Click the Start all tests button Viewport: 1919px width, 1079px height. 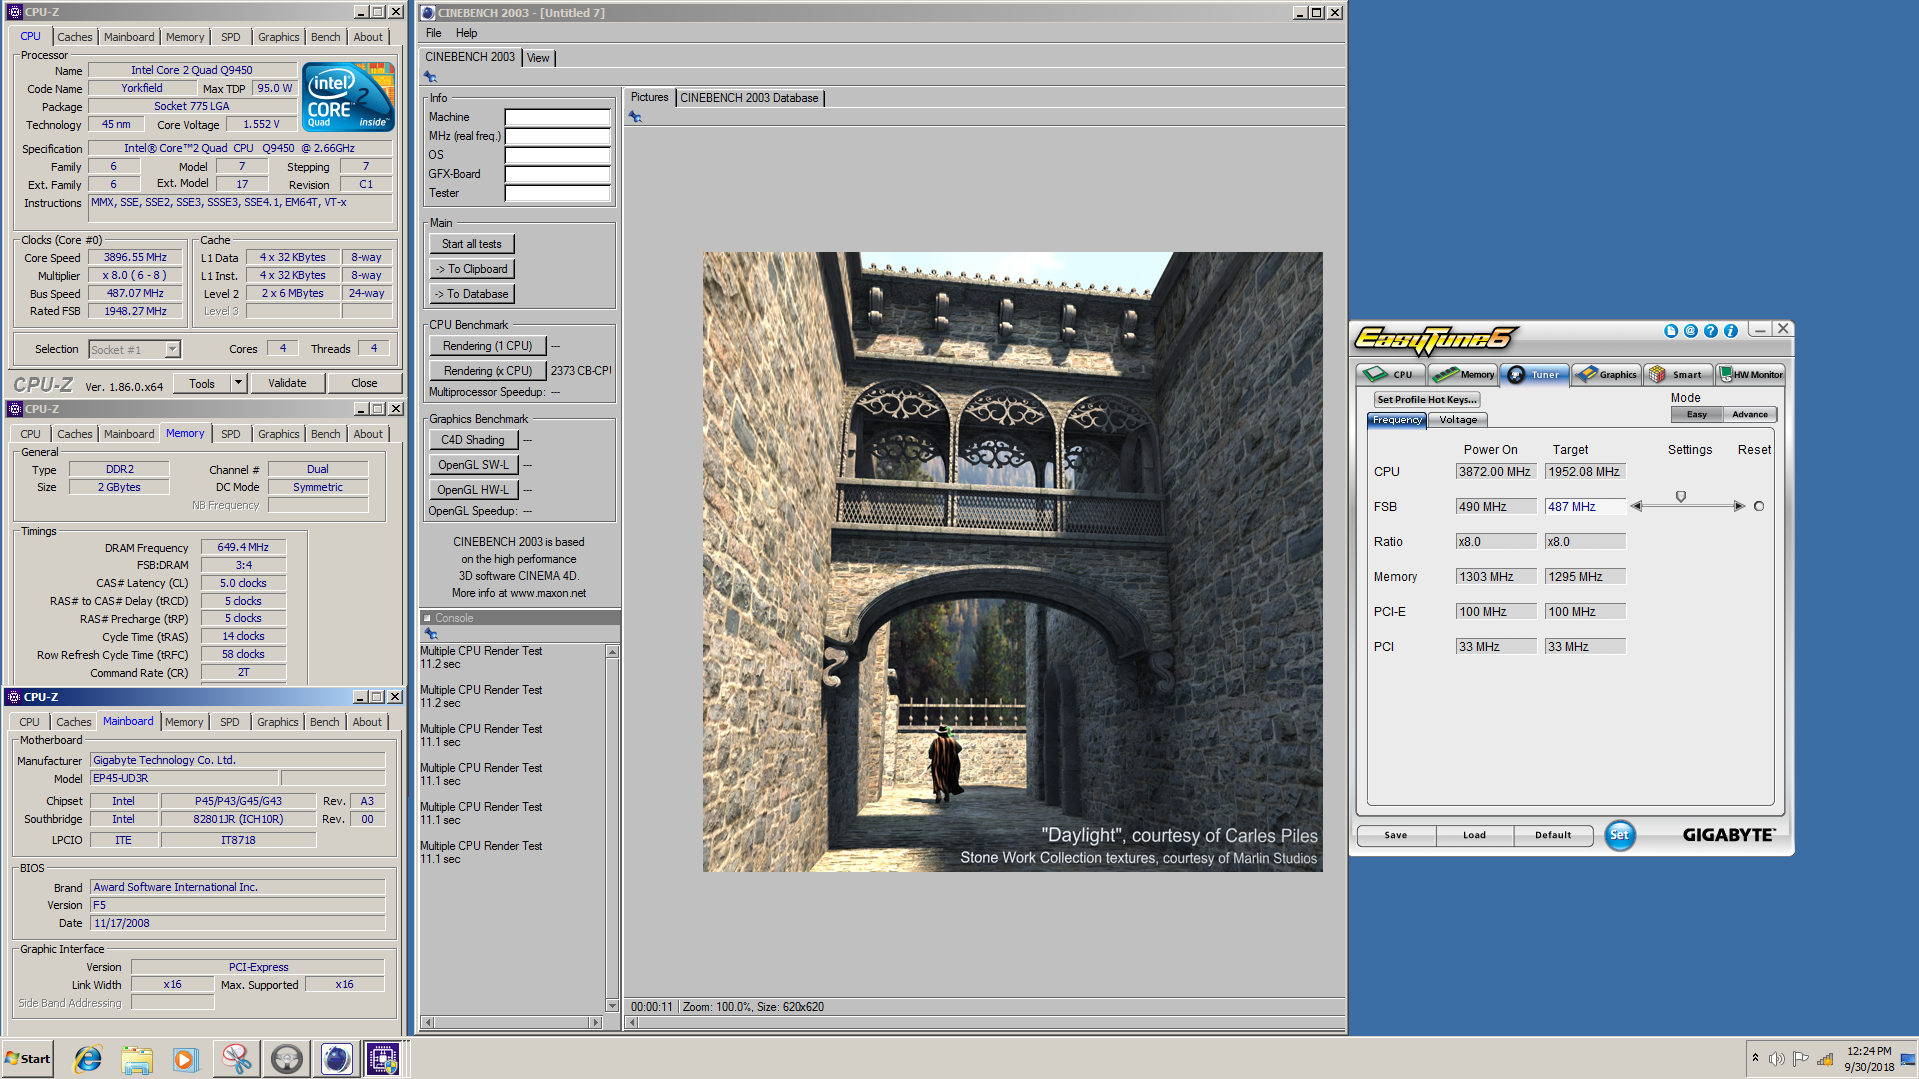coord(472,244)
